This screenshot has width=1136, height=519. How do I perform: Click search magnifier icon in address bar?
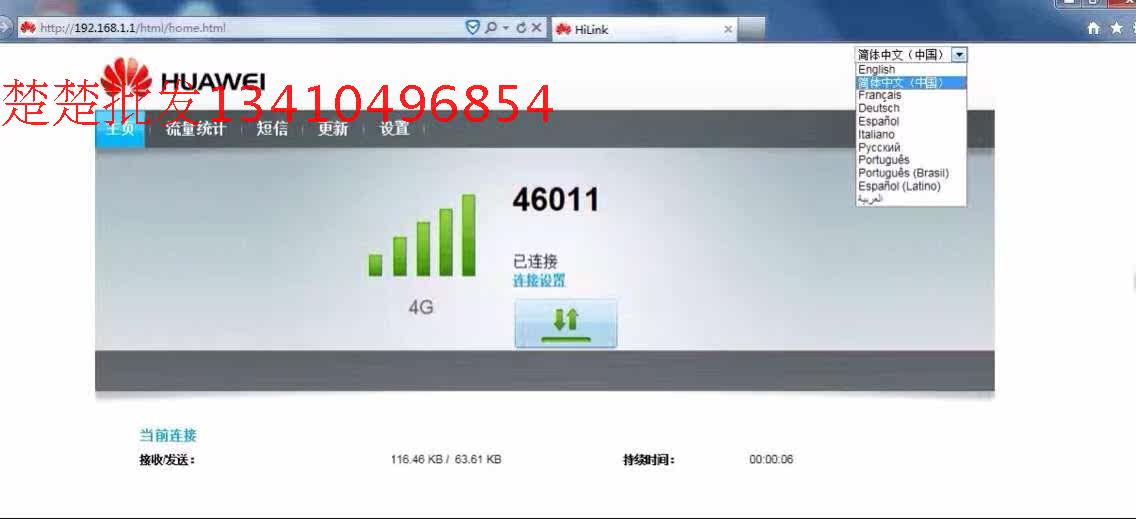491,28
